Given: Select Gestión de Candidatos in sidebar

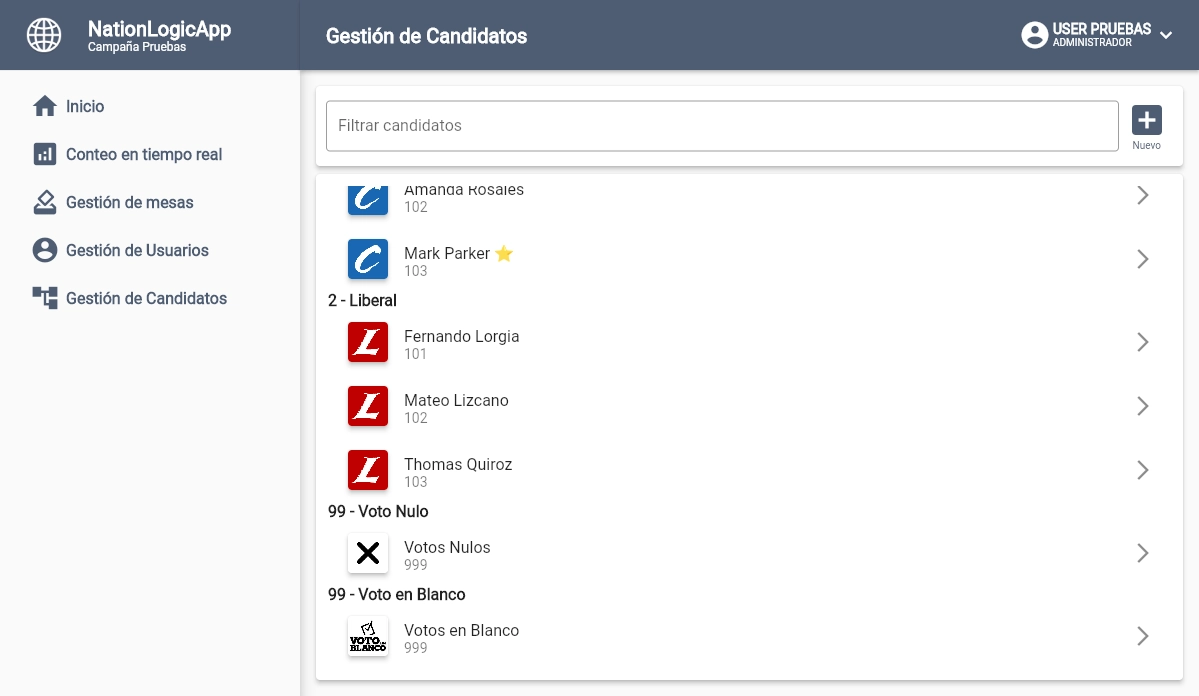Looking at the screenshot, I should point(146,298).
